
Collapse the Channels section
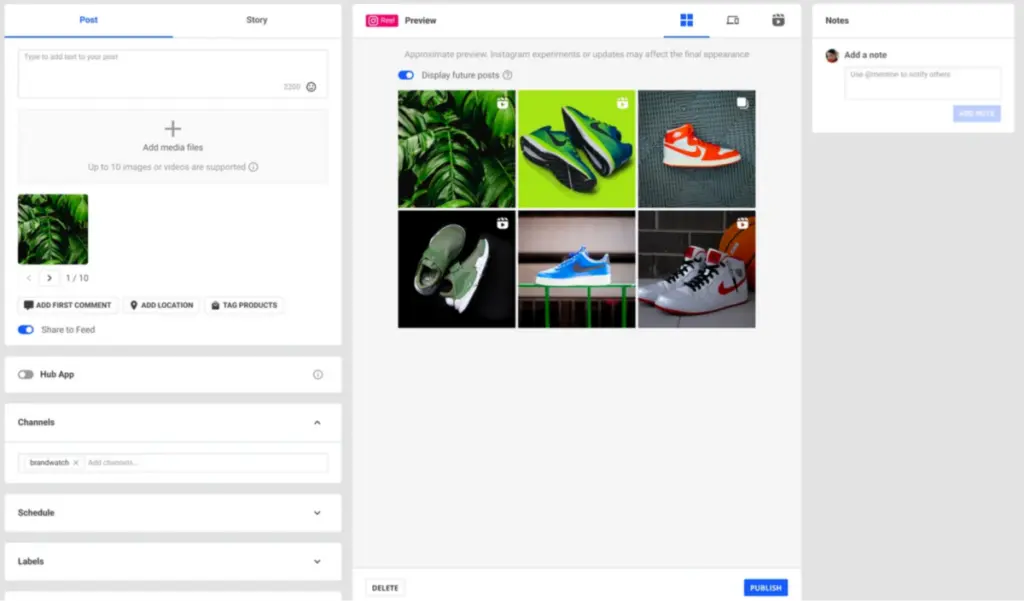click(x=317, y=423)
